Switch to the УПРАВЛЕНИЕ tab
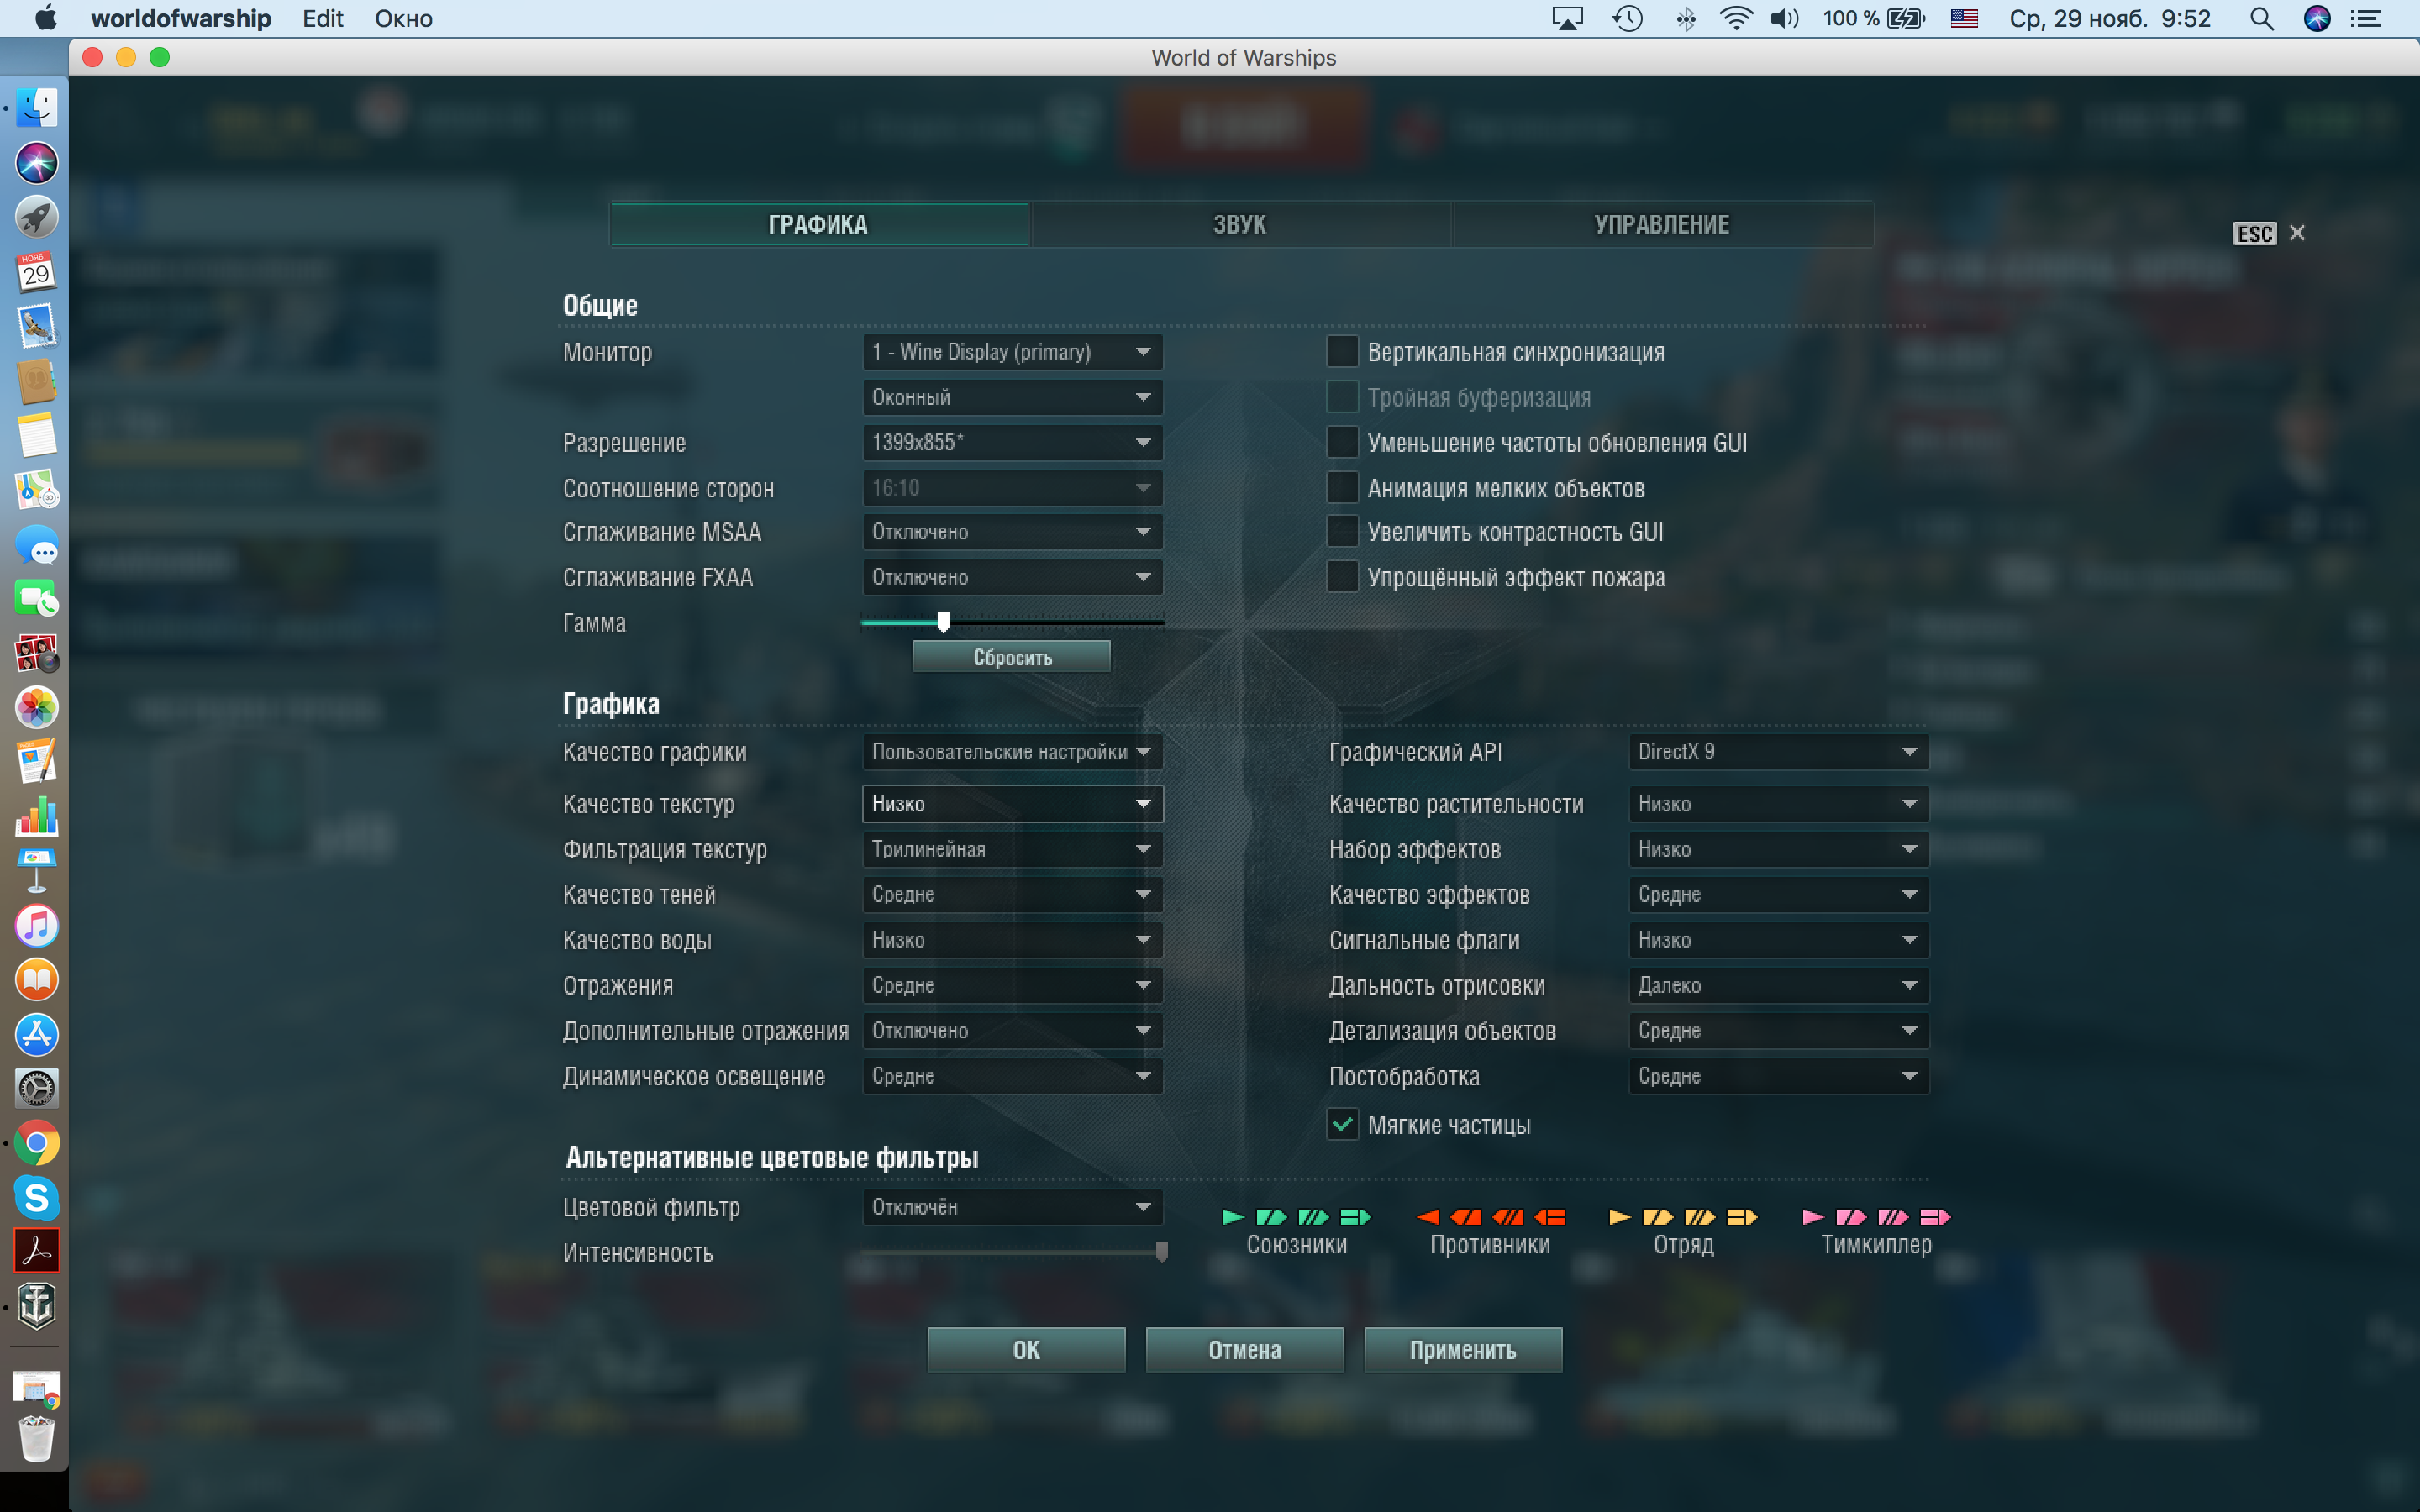The image size is (2420, 1512). click(x=1662, y=224)
